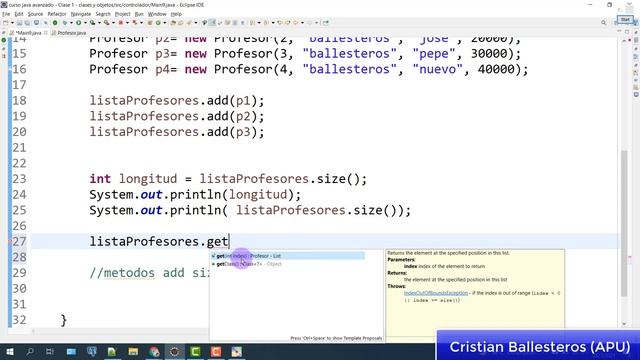
Task: Click the Forward navigation arrow in toolbar
Action: point(309,23)
